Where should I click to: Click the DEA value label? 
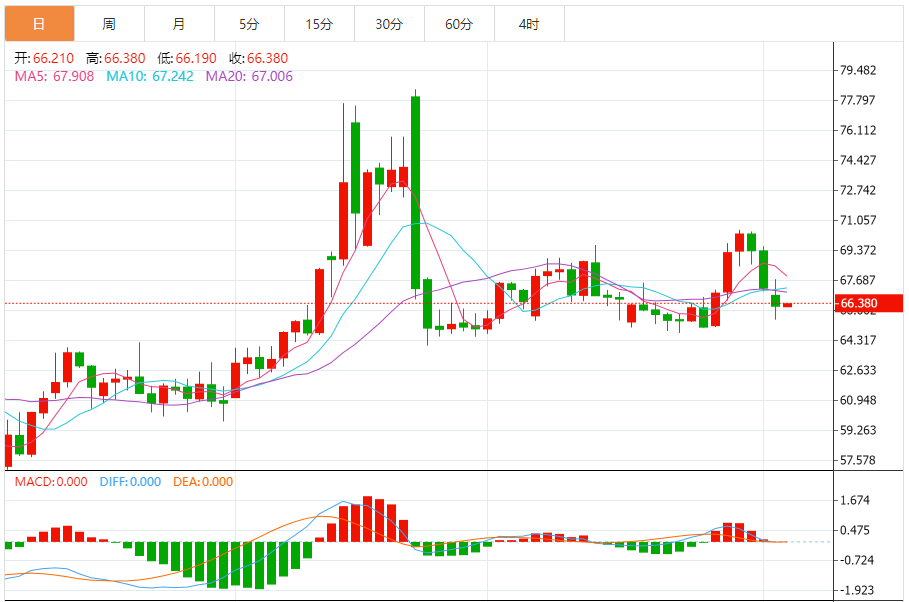point(203,482)
